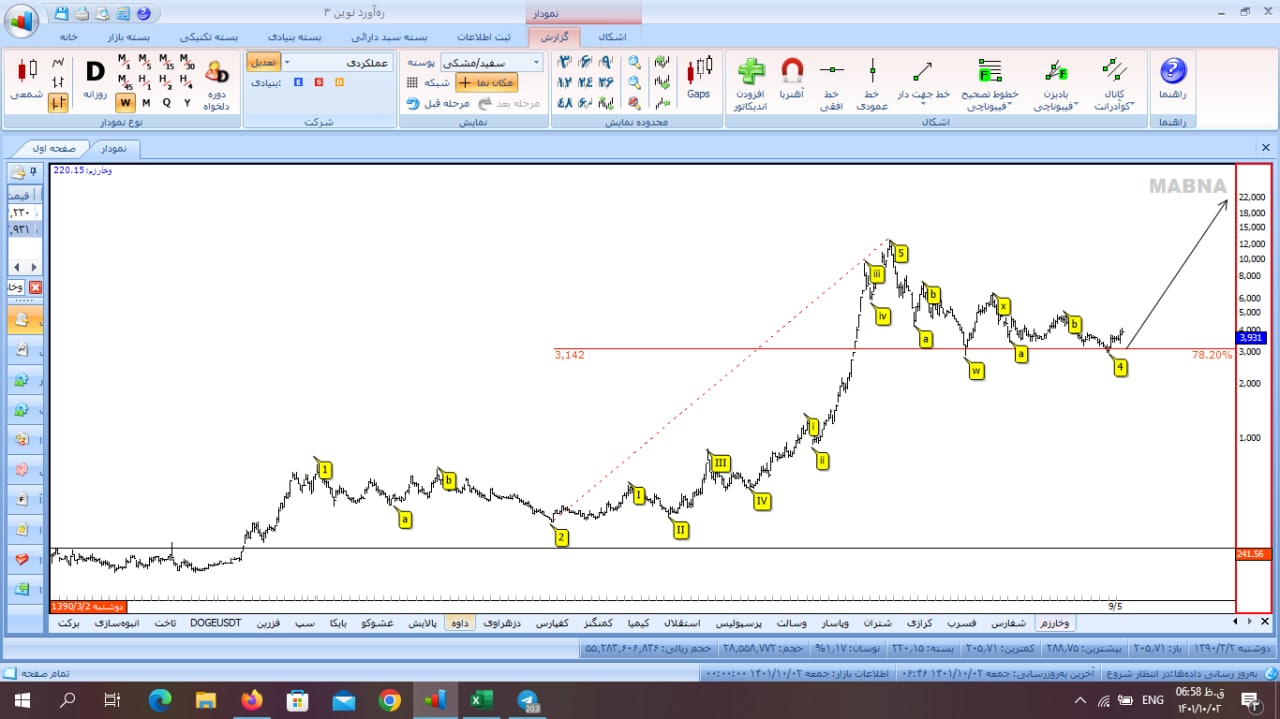Select the H4 four-hour timeframe
Image resolution: width=1280 pixels, height=719 pixels.
[x=188, y=82]
